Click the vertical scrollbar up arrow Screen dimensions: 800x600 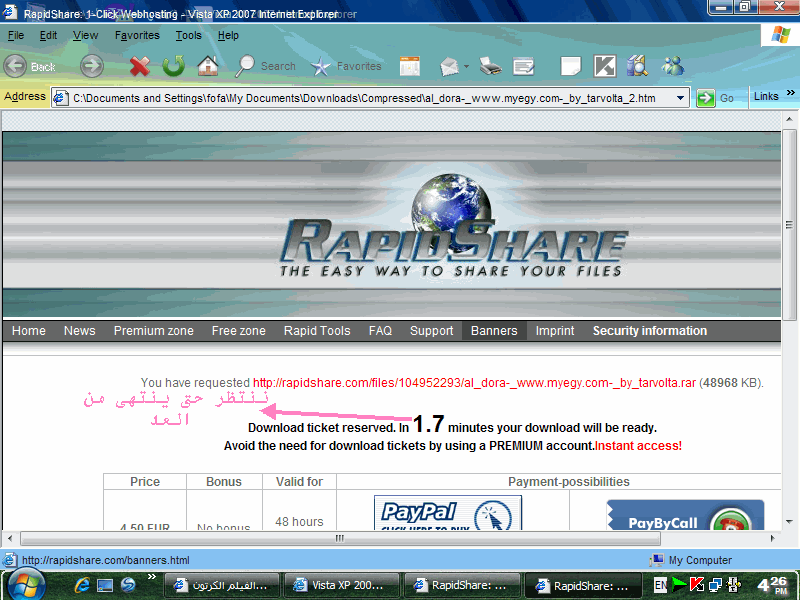coord(789,119)
